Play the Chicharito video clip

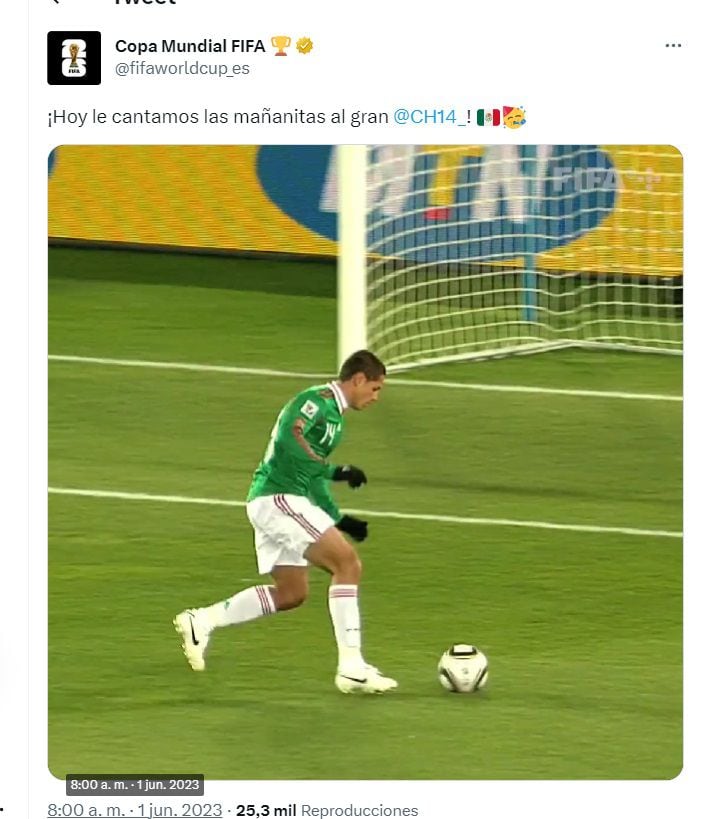[365, 462]
